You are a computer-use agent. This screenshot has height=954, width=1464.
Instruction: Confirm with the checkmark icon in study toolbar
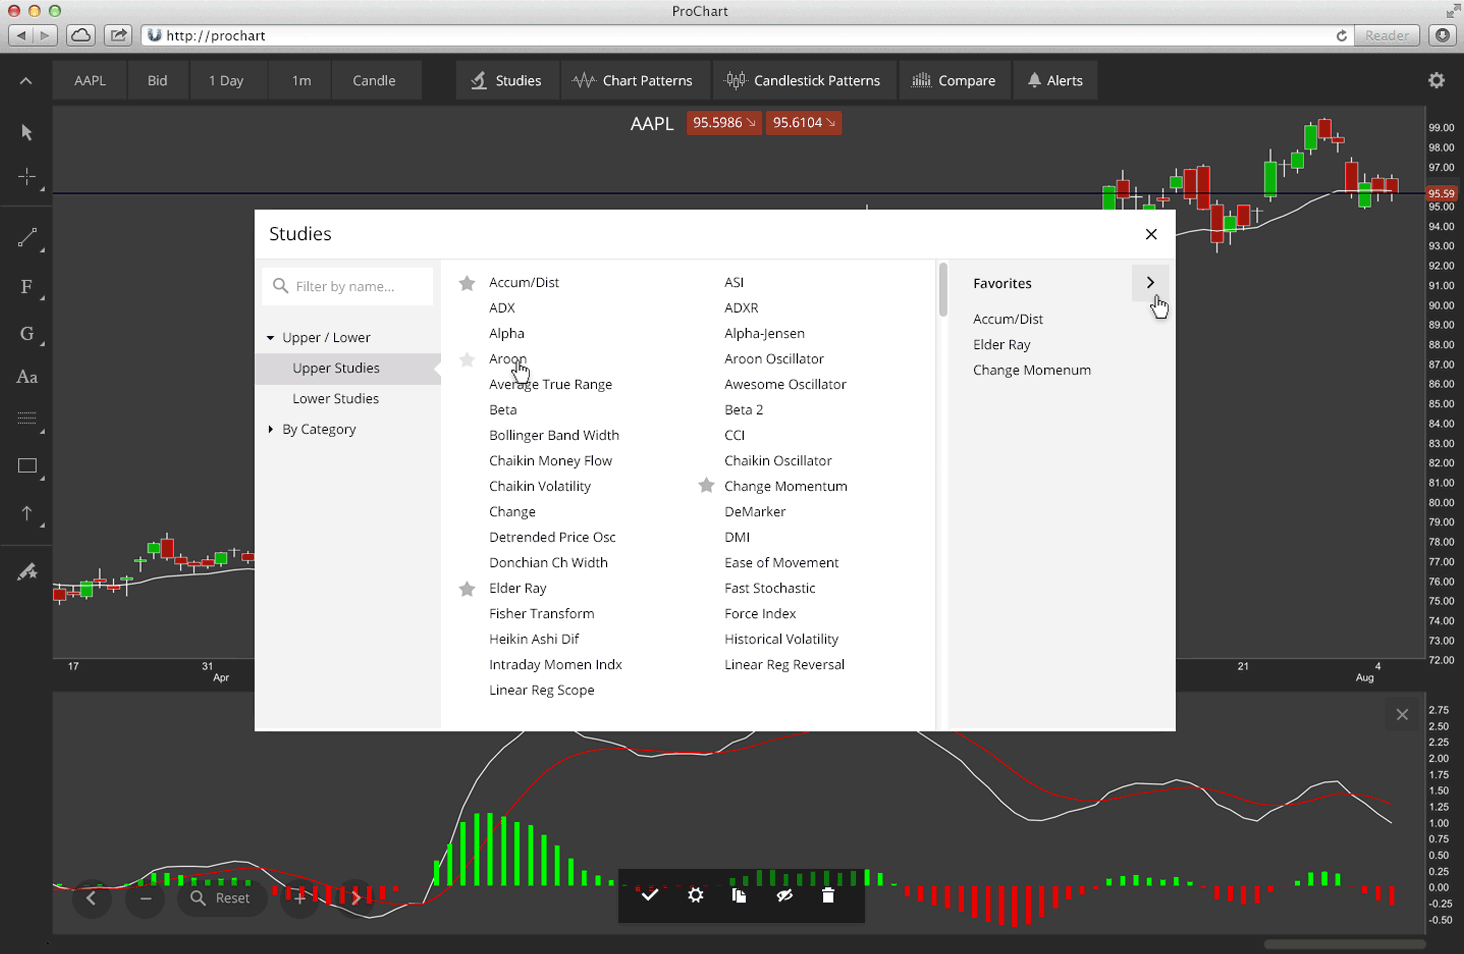(650, 895)
